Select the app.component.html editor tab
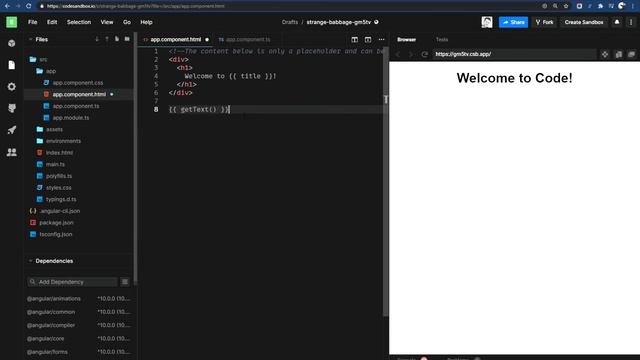Screen dimensions: 640x360 tap(176, 40)
